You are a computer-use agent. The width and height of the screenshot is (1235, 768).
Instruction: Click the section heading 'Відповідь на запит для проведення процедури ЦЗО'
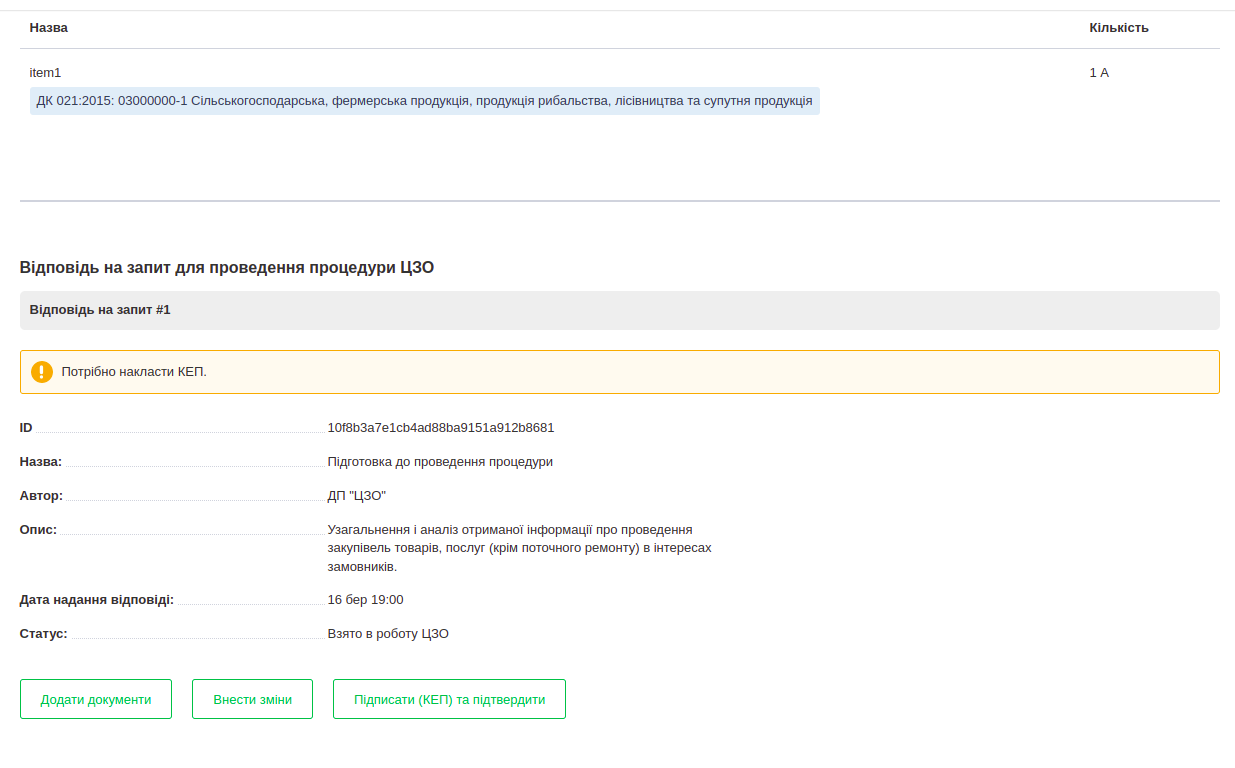pyautogui.click(x=227, y=267)
